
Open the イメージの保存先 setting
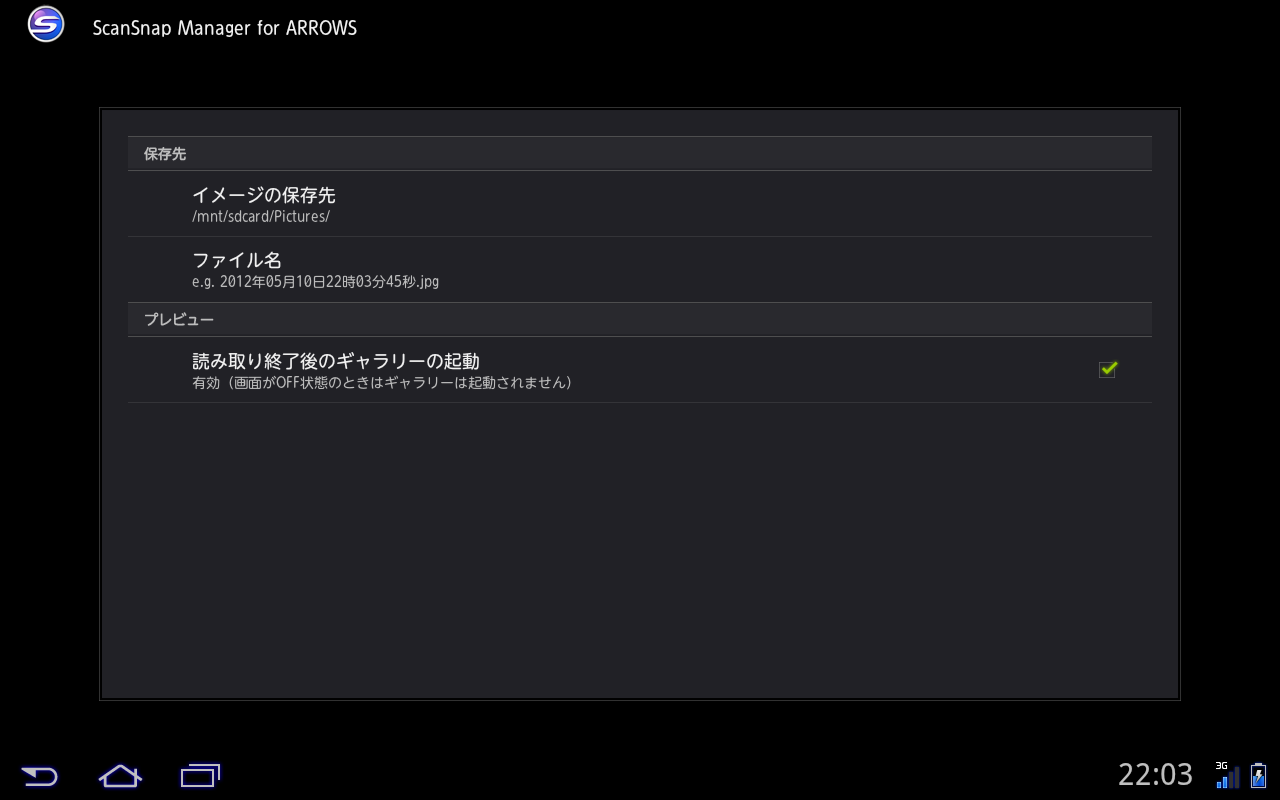pyautogui.click(x=640, y=204)
